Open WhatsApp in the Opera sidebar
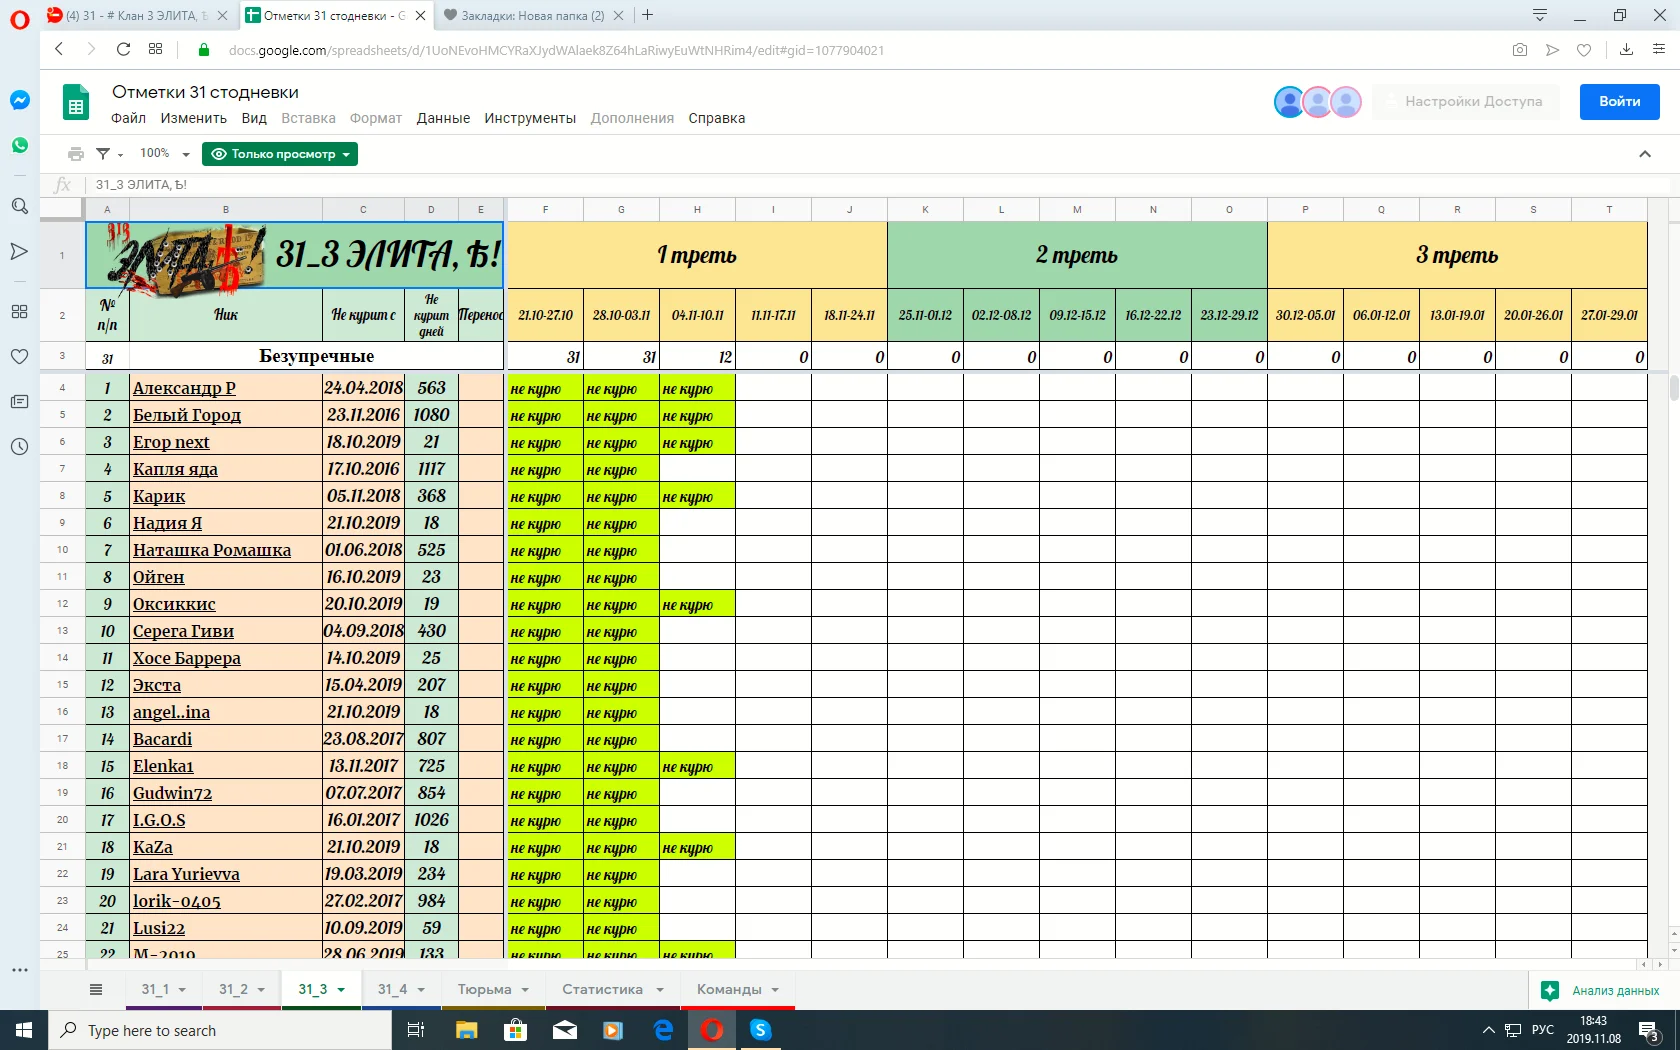Image resolution: width=1680 pixels, height=1050 pixels. click(x=19, y=146)
